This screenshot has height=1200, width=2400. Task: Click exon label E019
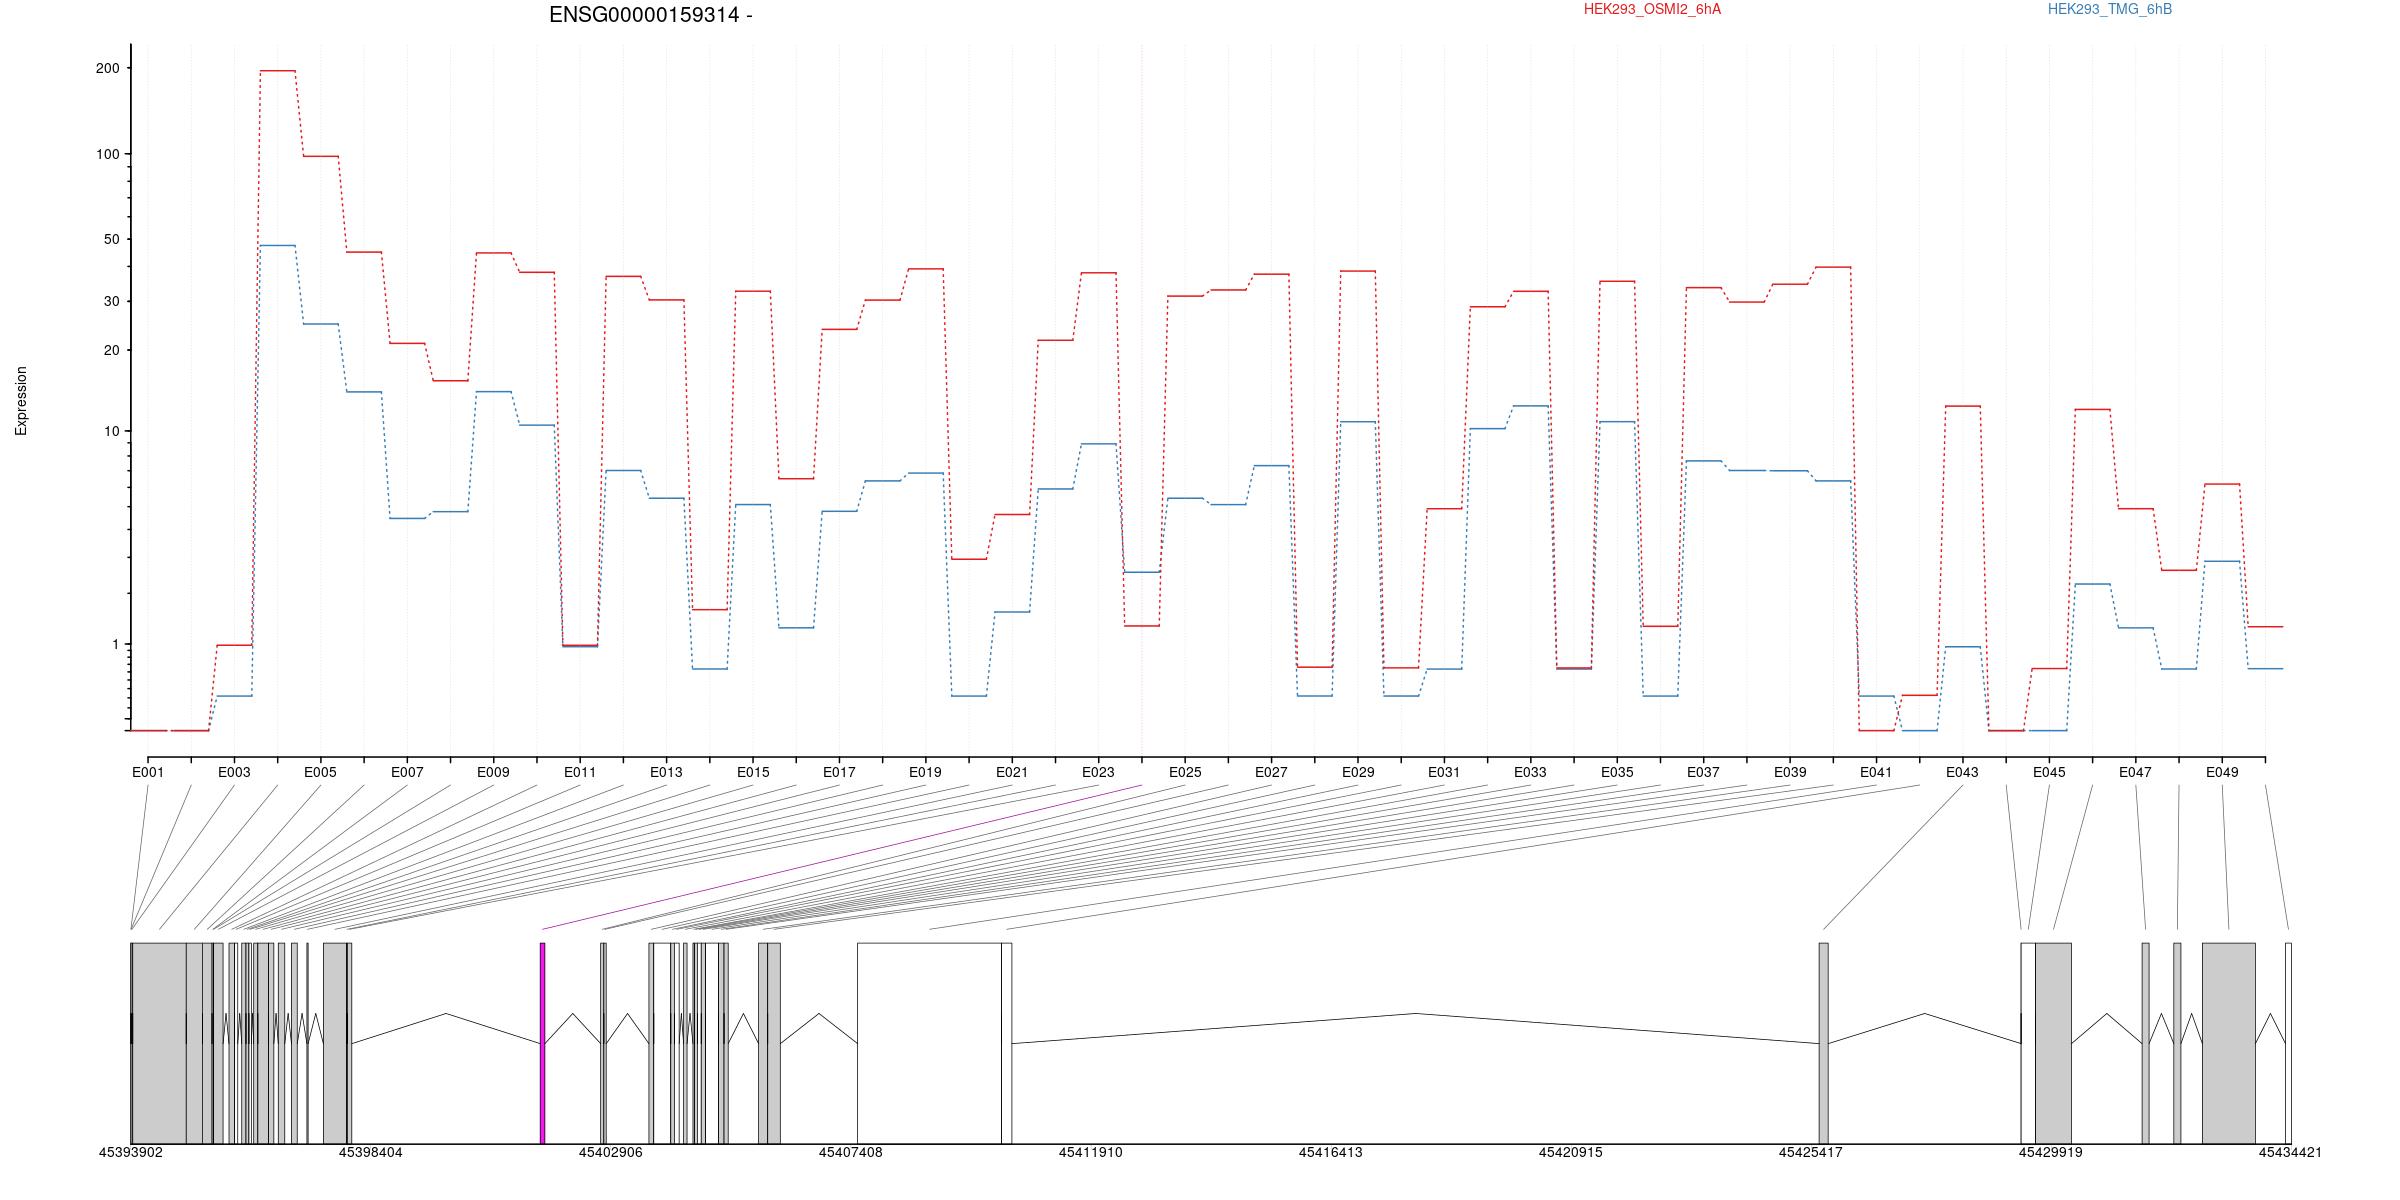[x=925, y=772]
